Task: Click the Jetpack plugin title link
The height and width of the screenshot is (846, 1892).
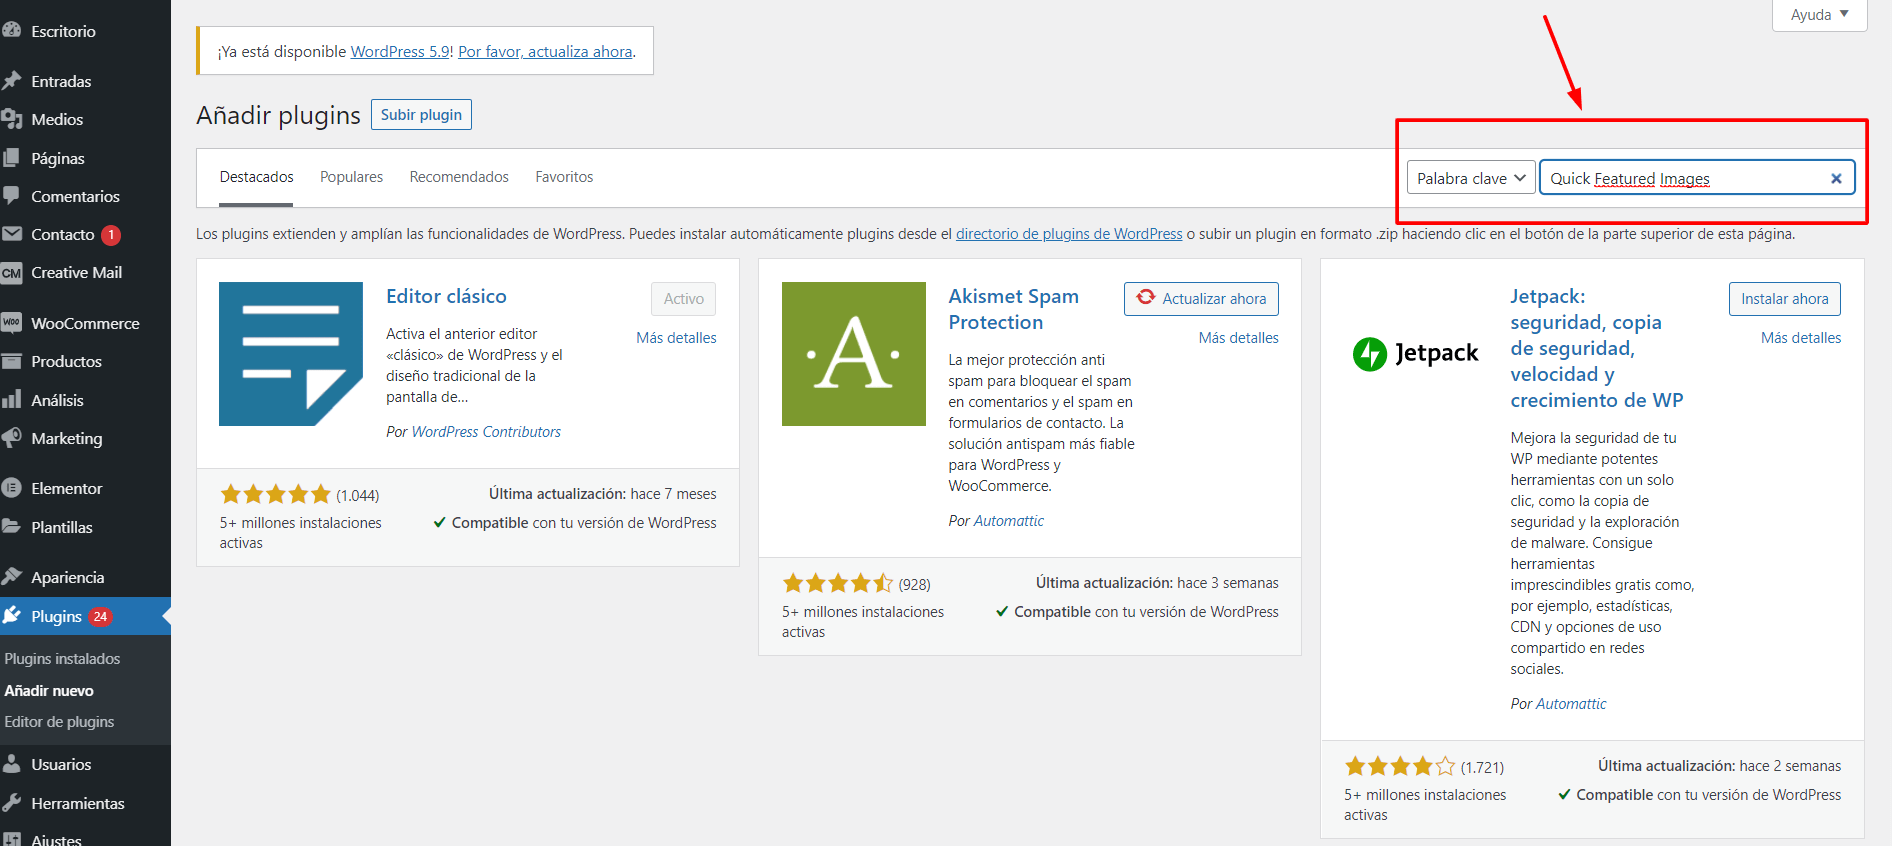Action: [x=1597, y=348]
